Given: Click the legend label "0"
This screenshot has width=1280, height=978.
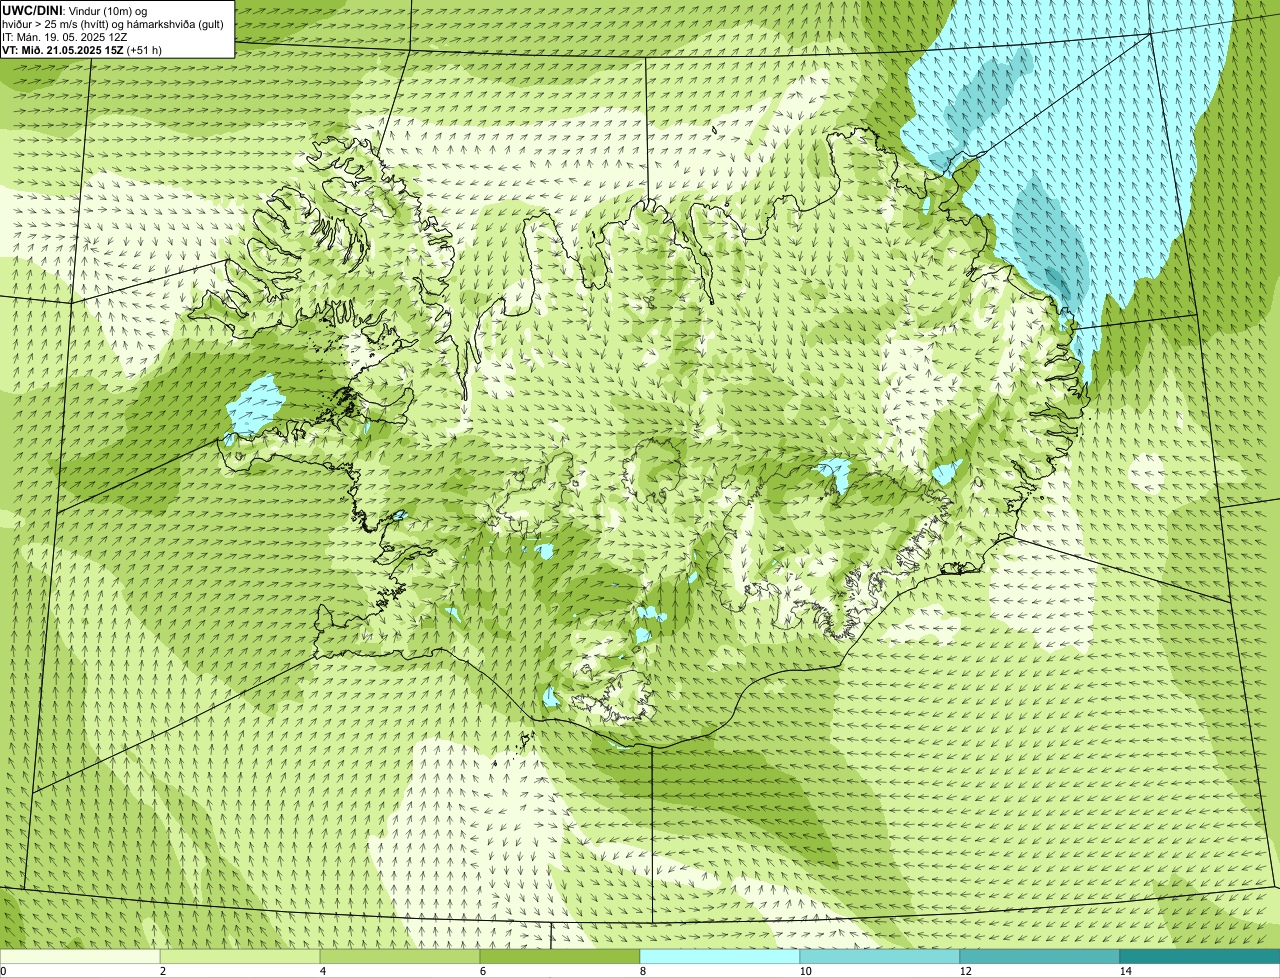Looking at the screenshot, I should pyautogui.click(x=3, y=971).
